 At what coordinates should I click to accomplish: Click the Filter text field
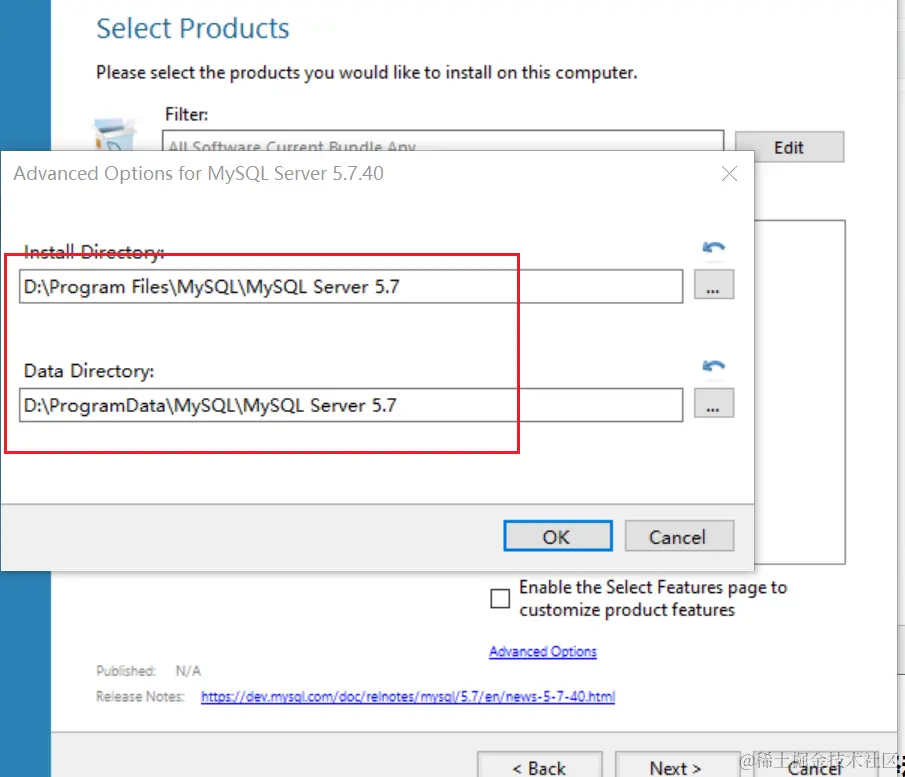click(443, 141)
